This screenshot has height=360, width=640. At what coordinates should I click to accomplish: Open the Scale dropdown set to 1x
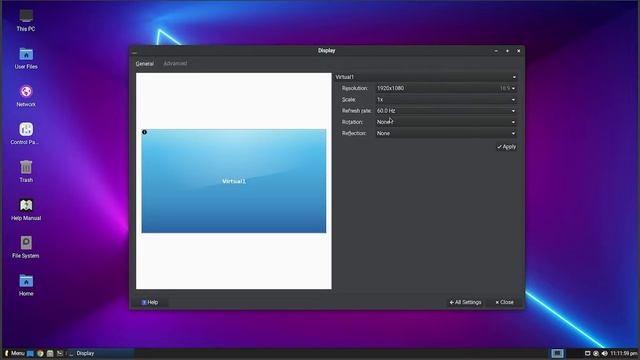[446, 100]
